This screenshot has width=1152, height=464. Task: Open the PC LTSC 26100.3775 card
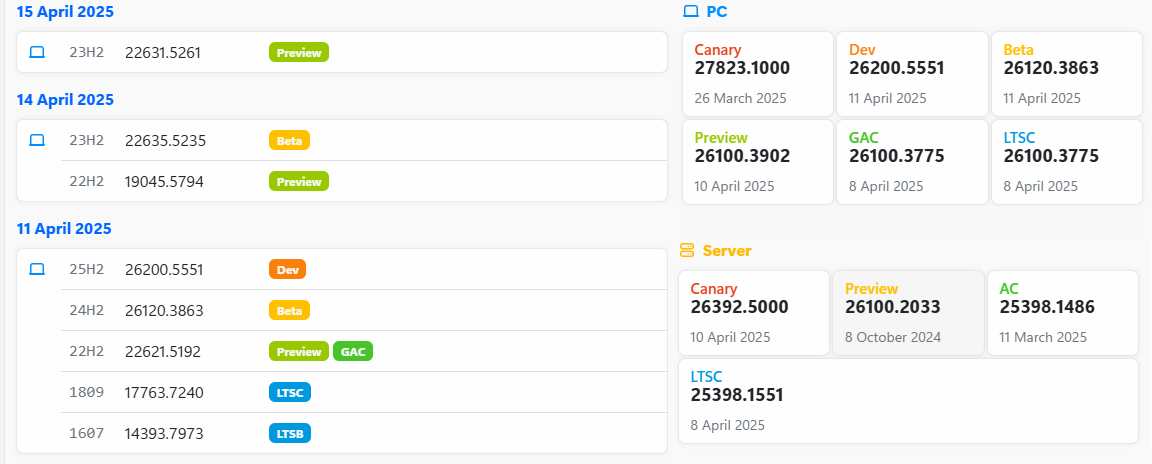1067,162
